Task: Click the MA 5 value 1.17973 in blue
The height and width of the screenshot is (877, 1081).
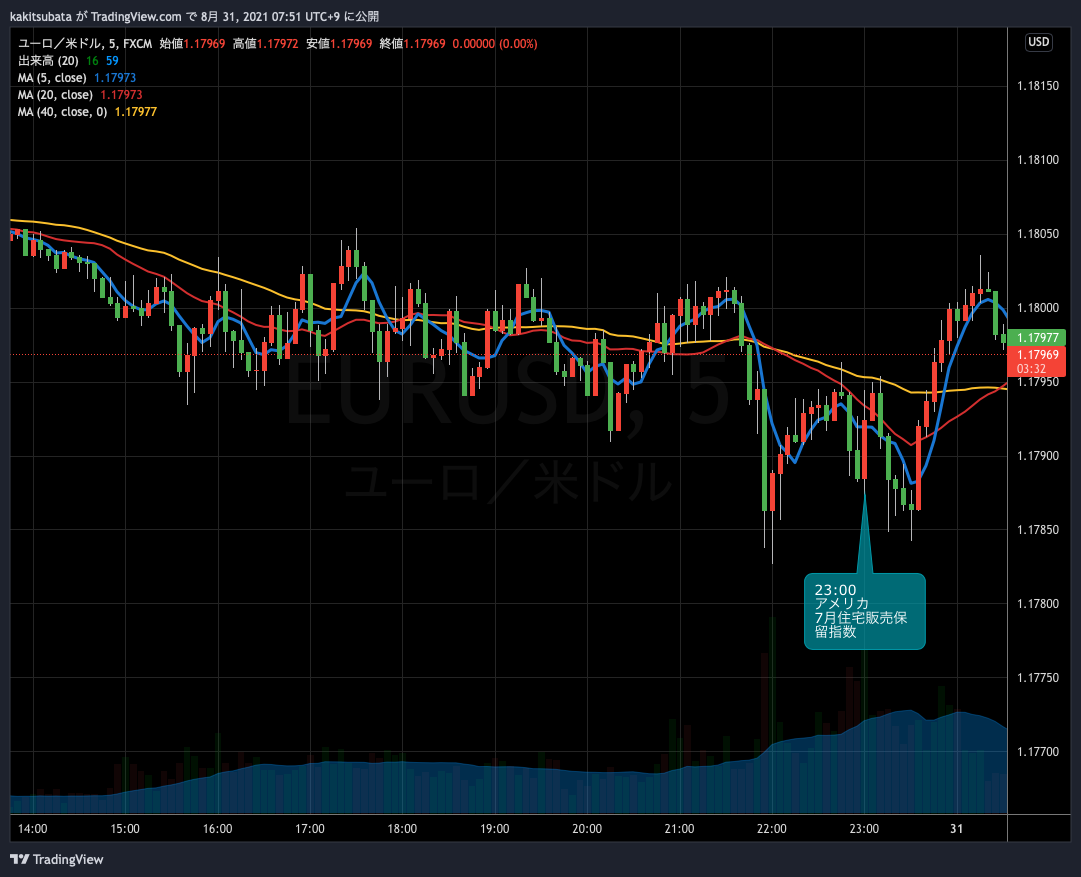Action: 115,78
